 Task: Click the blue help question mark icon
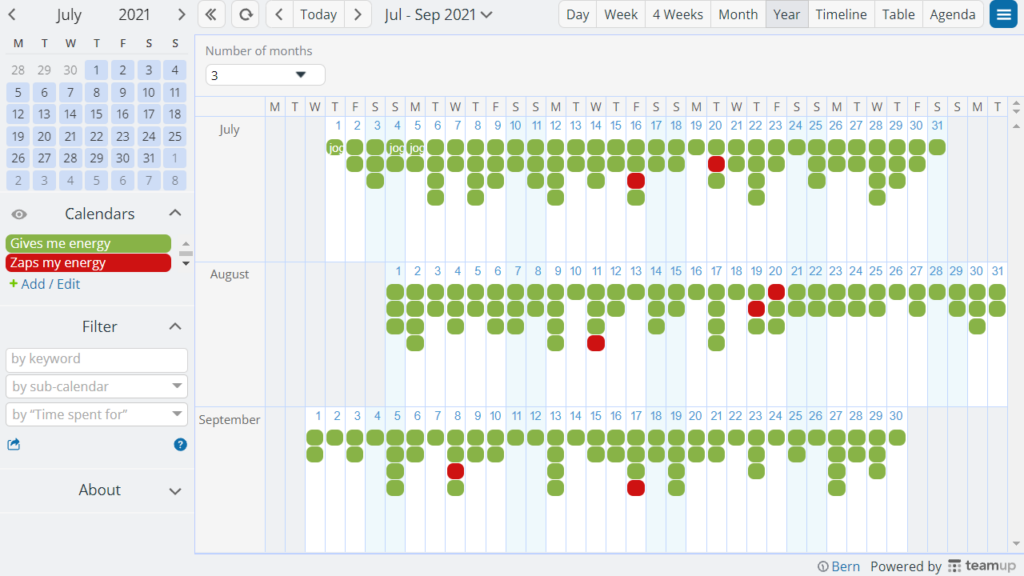(180, 444)
